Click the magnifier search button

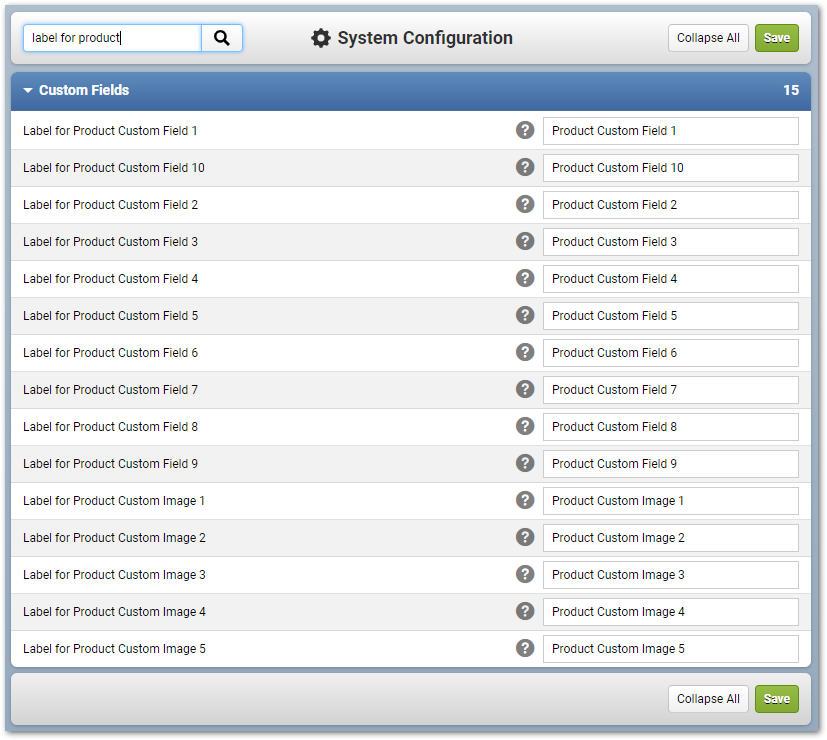click(222, 38)
